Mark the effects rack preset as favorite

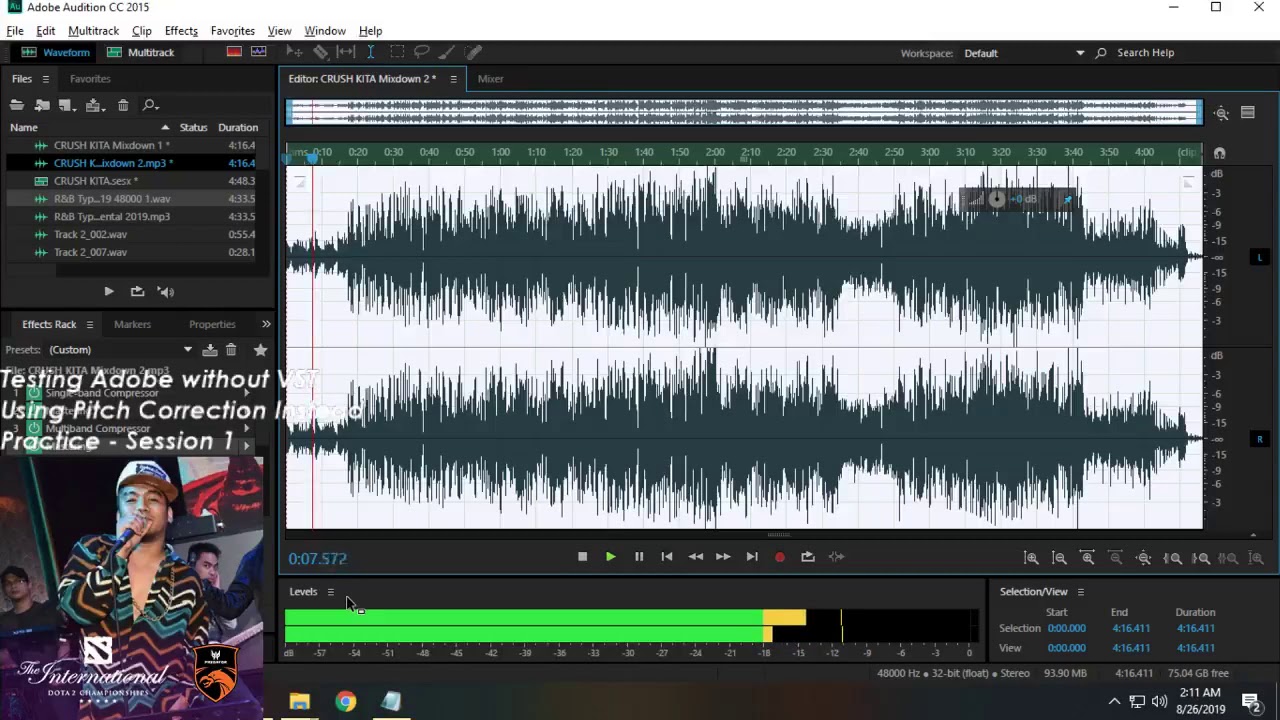pos(260,350)
